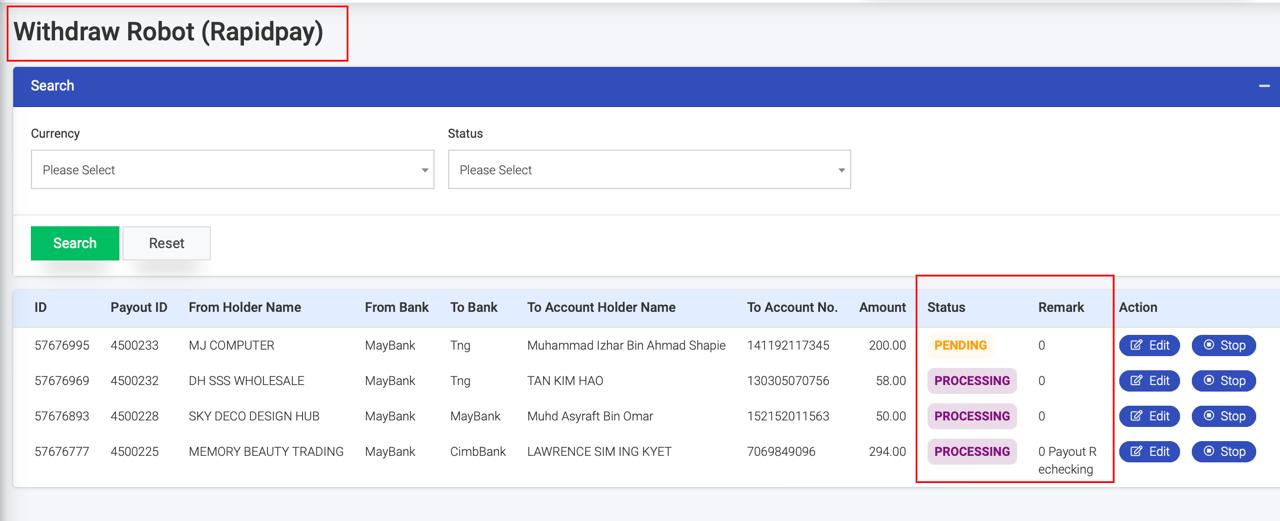Image resolution: width=1280 pixels, height=521 pixels.
Task: Click the PENDING status badge
Action: 960,345
